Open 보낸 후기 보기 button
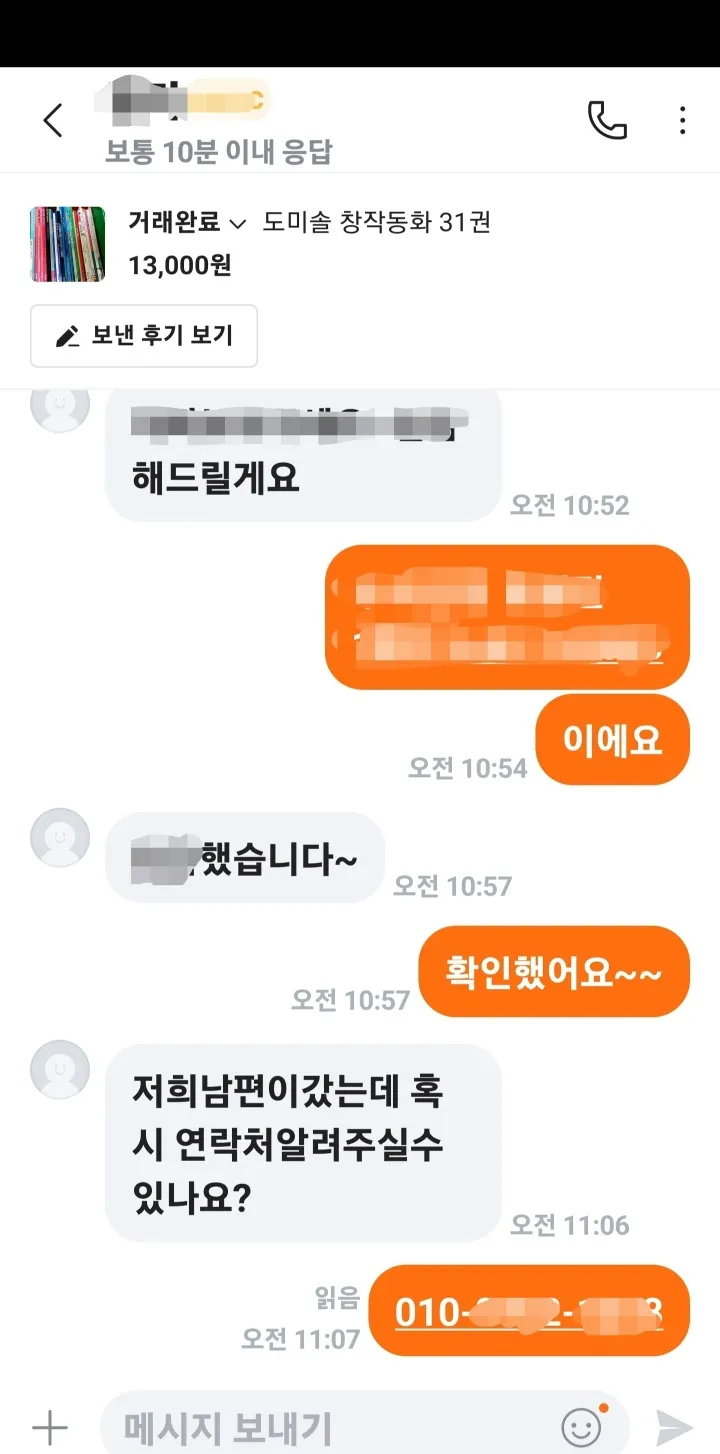The height and width of the screenshot is (1454, 720). pos(144,336)
